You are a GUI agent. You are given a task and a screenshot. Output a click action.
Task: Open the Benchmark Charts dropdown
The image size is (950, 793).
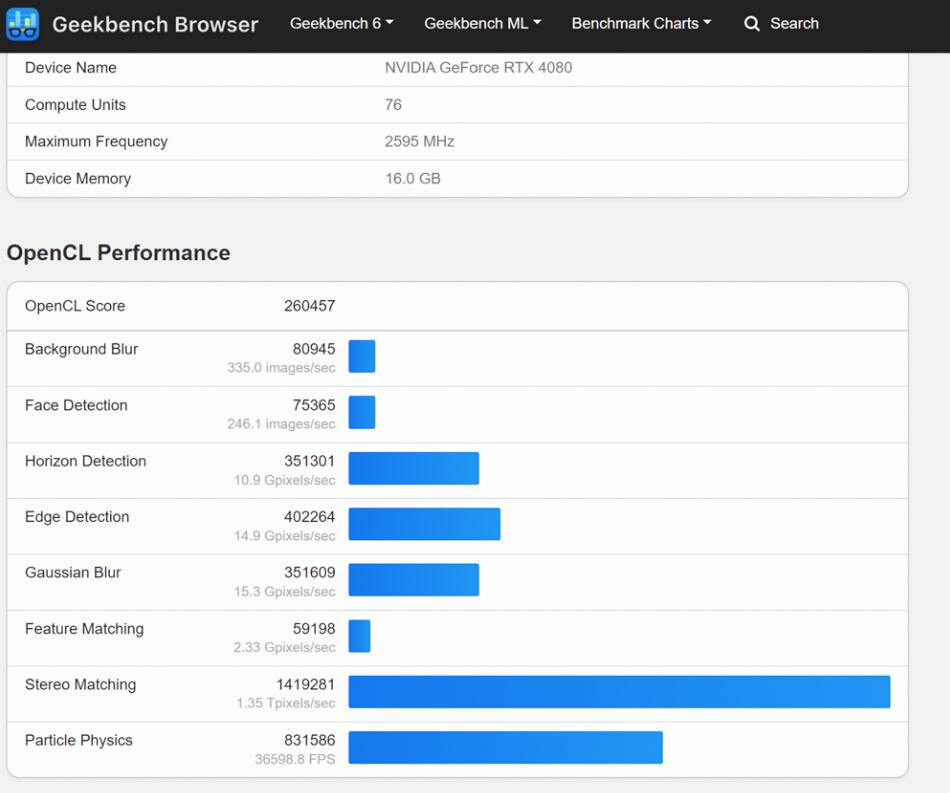point(642,24)
